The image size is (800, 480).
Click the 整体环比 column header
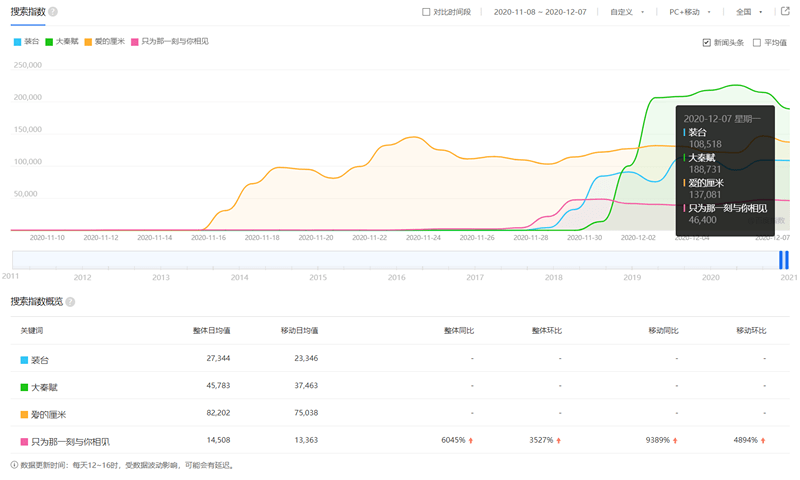(x=546, y=331)
